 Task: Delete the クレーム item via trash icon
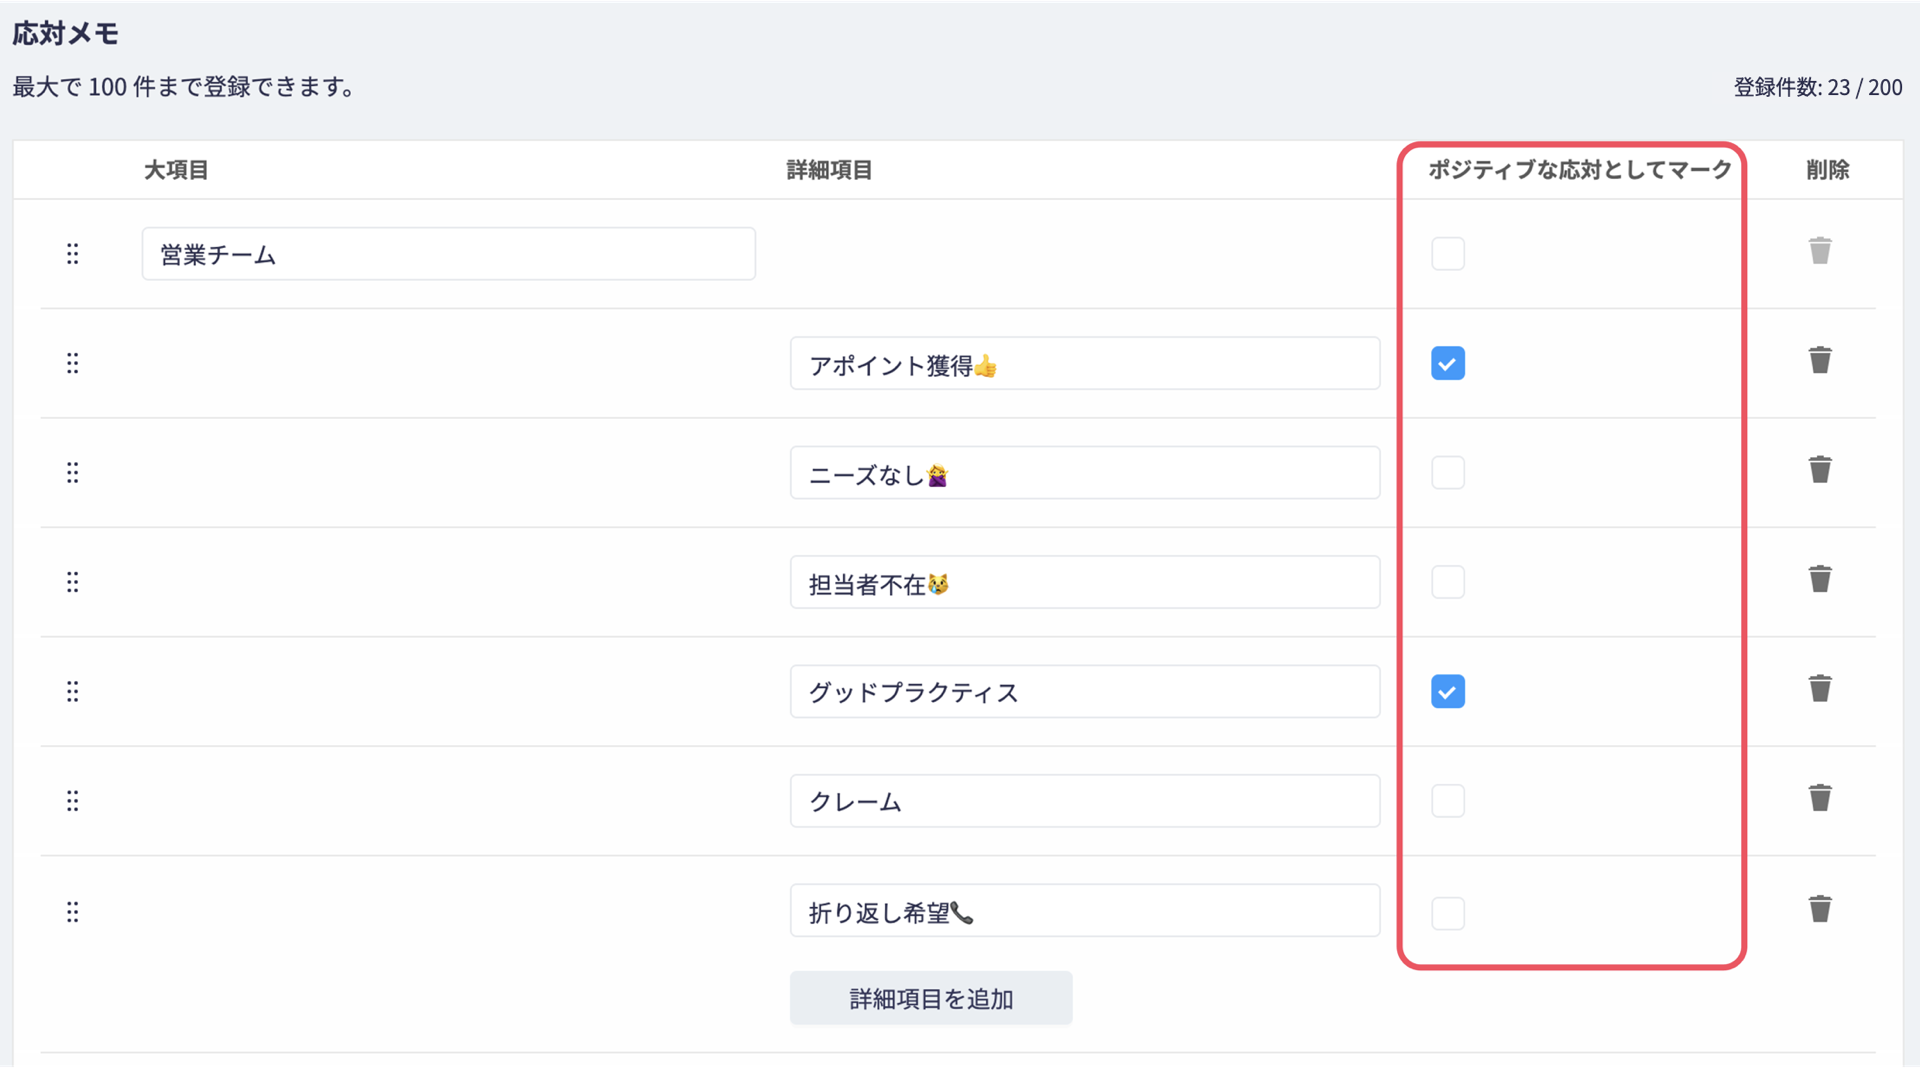point(1820,798)
